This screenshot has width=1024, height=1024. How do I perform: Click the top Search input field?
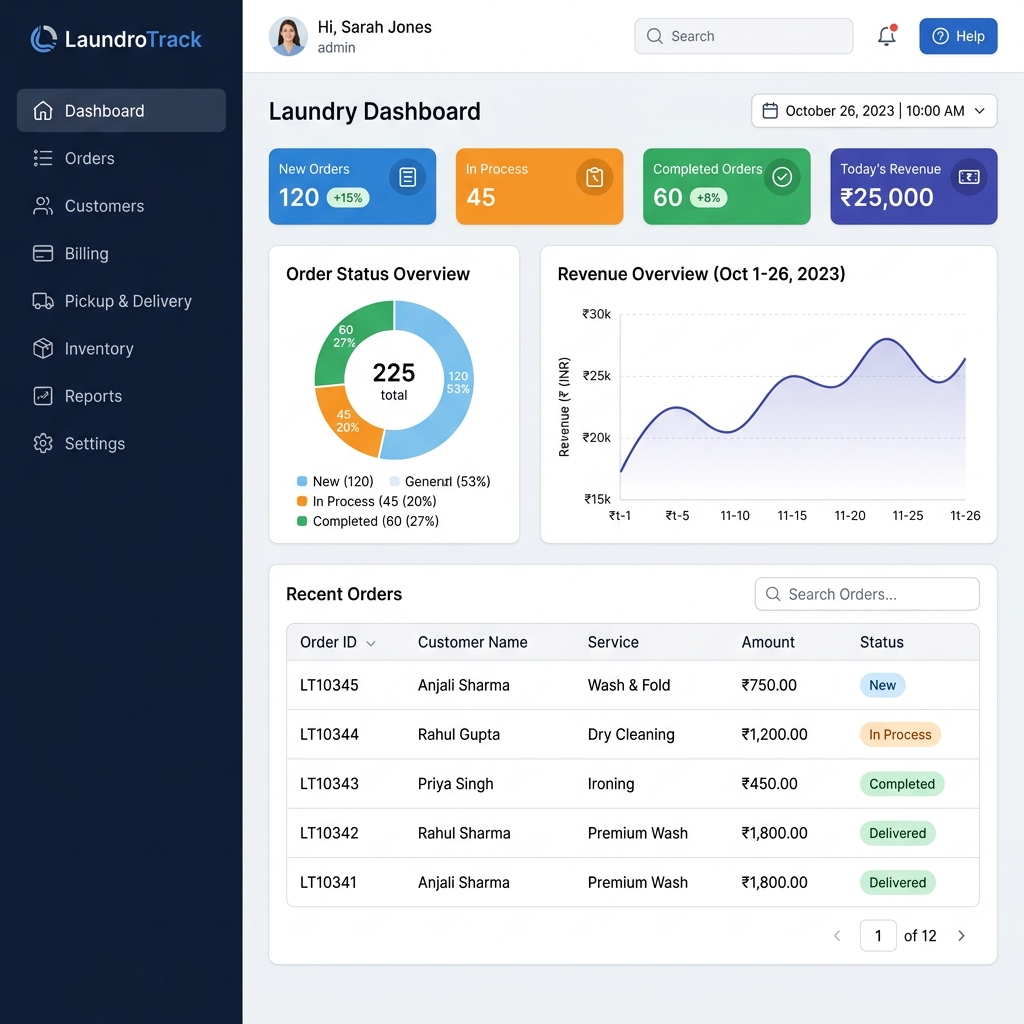click(x=743, y=36)
